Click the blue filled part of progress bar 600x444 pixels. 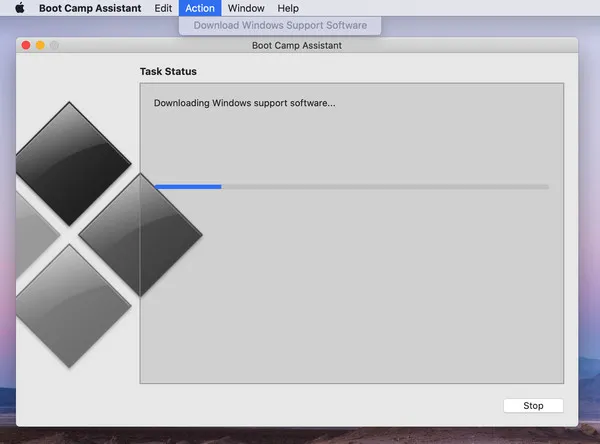click(x=188, y=186)
